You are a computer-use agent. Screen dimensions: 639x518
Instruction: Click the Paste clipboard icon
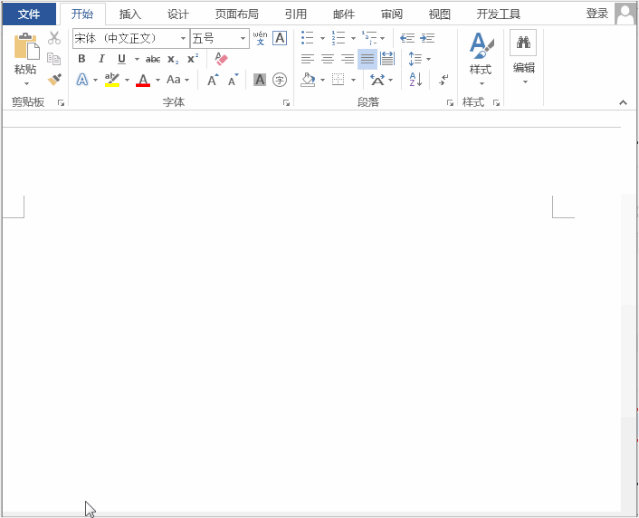26,46
